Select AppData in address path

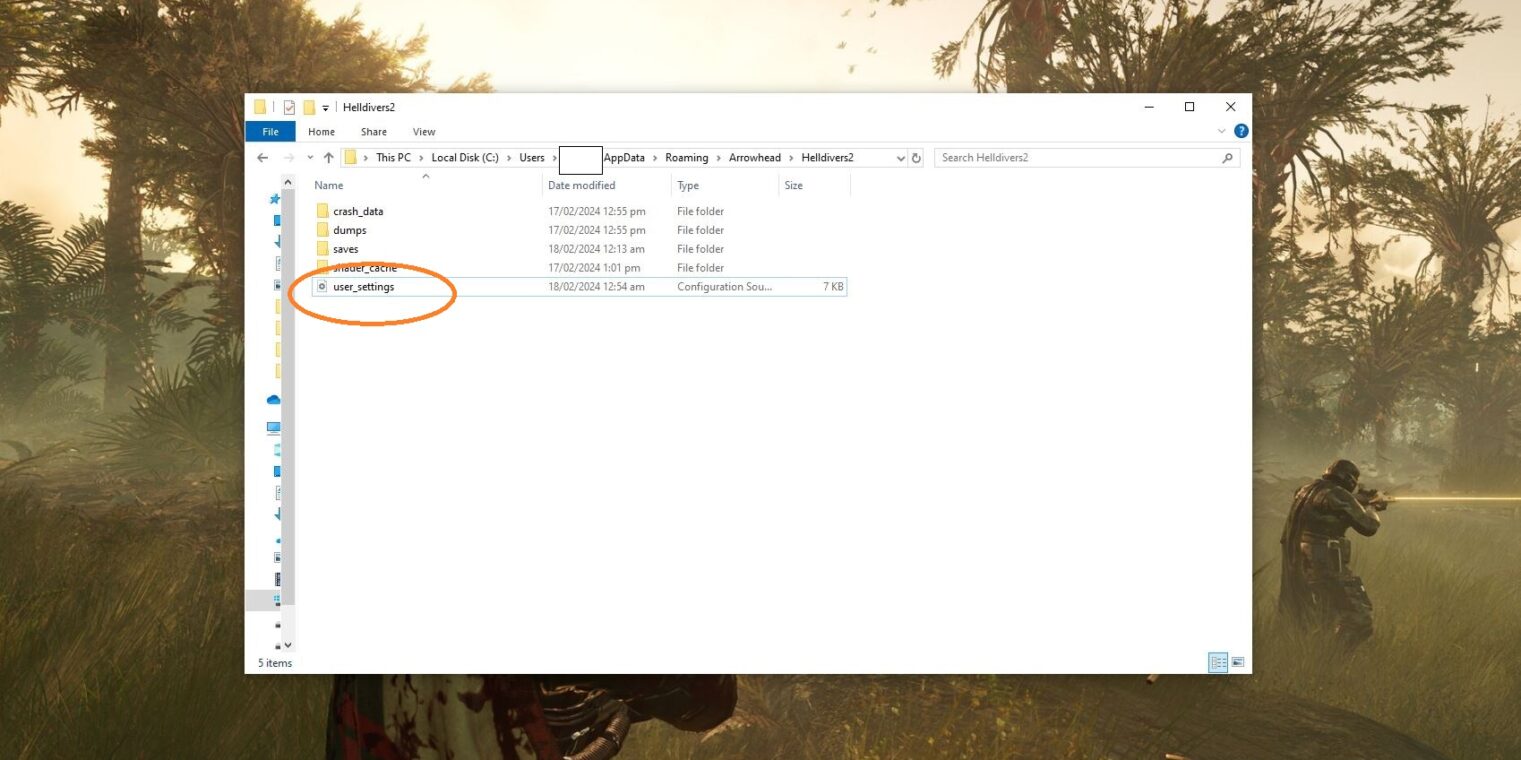pos(624,158)
